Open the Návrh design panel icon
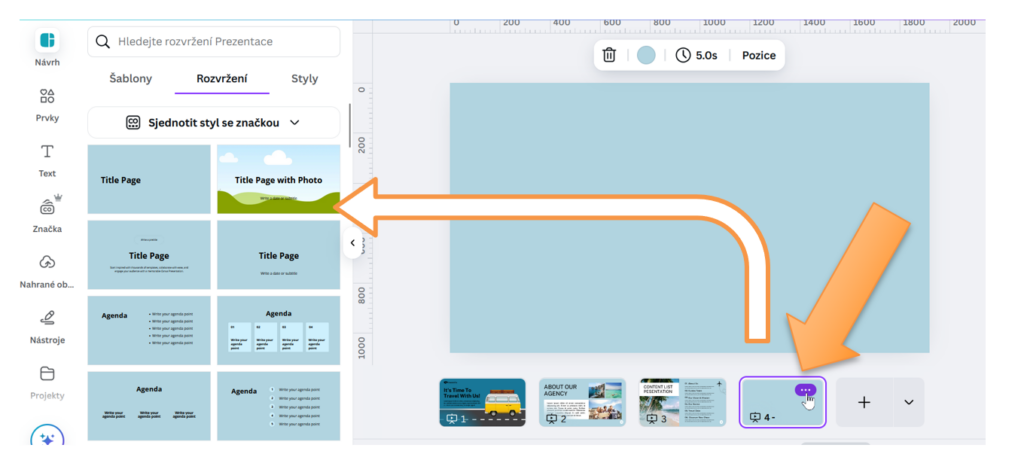This screenshot has height=463, width=1024. 47,41
